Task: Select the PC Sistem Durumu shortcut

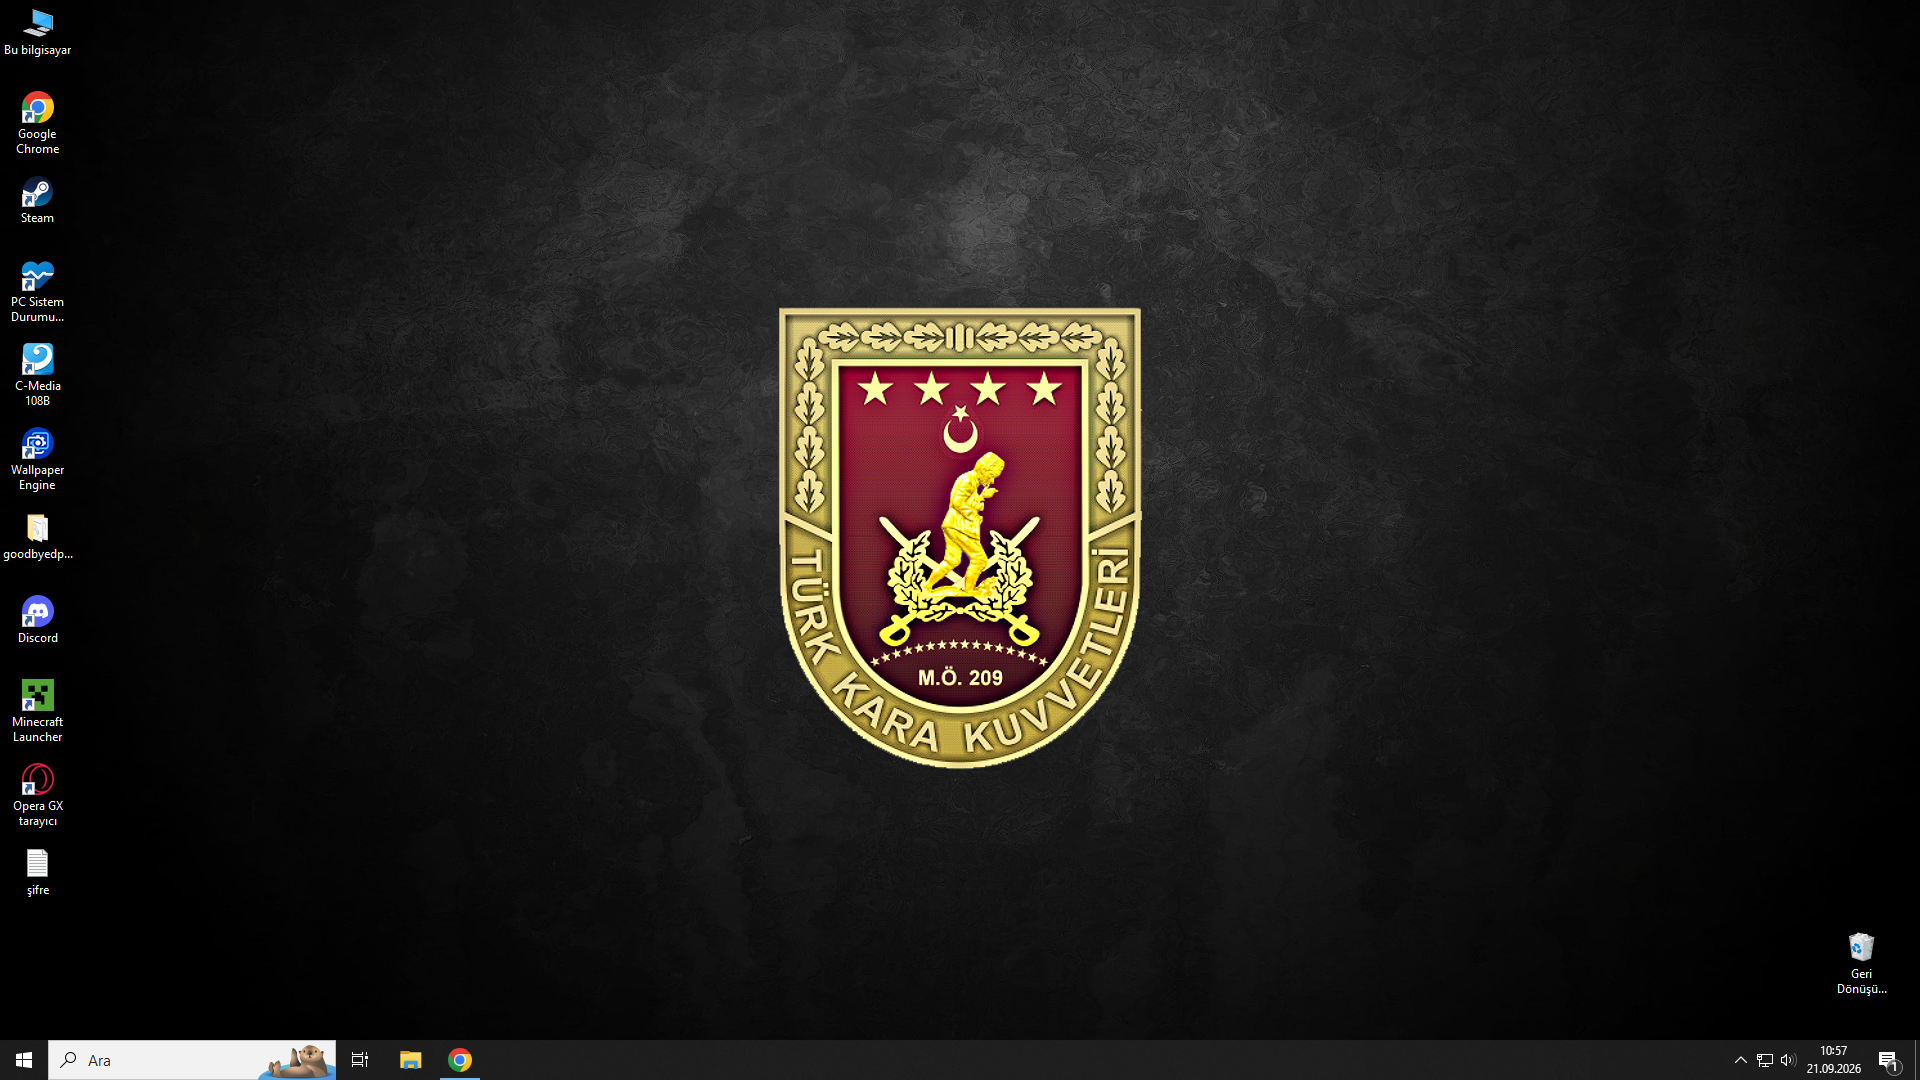Action: (x=37, y=292)
